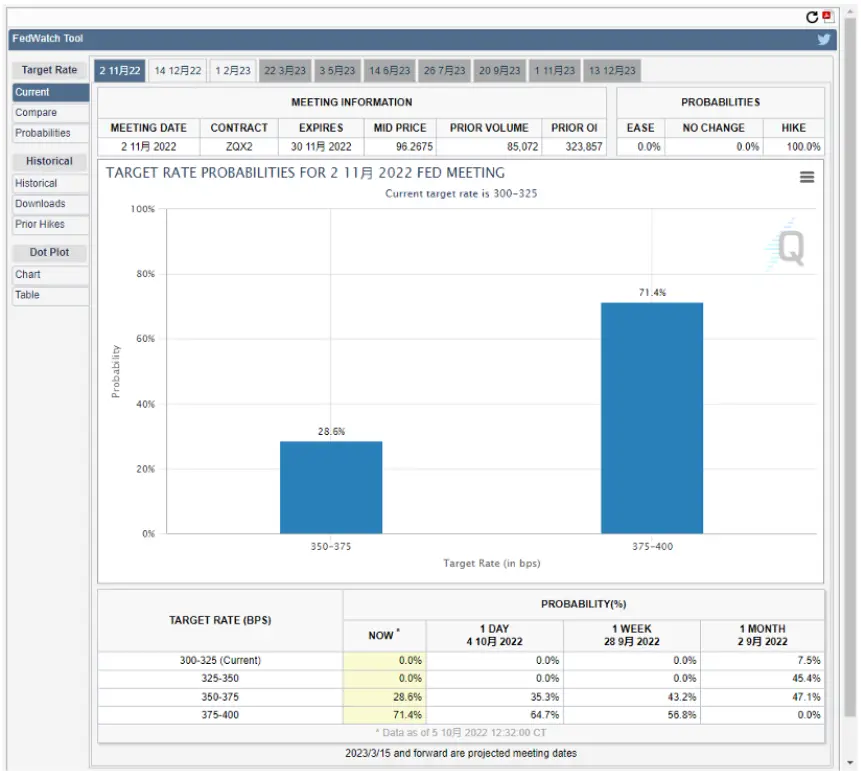Click the 375-400 blue probability bar

(x=652, y=418)
